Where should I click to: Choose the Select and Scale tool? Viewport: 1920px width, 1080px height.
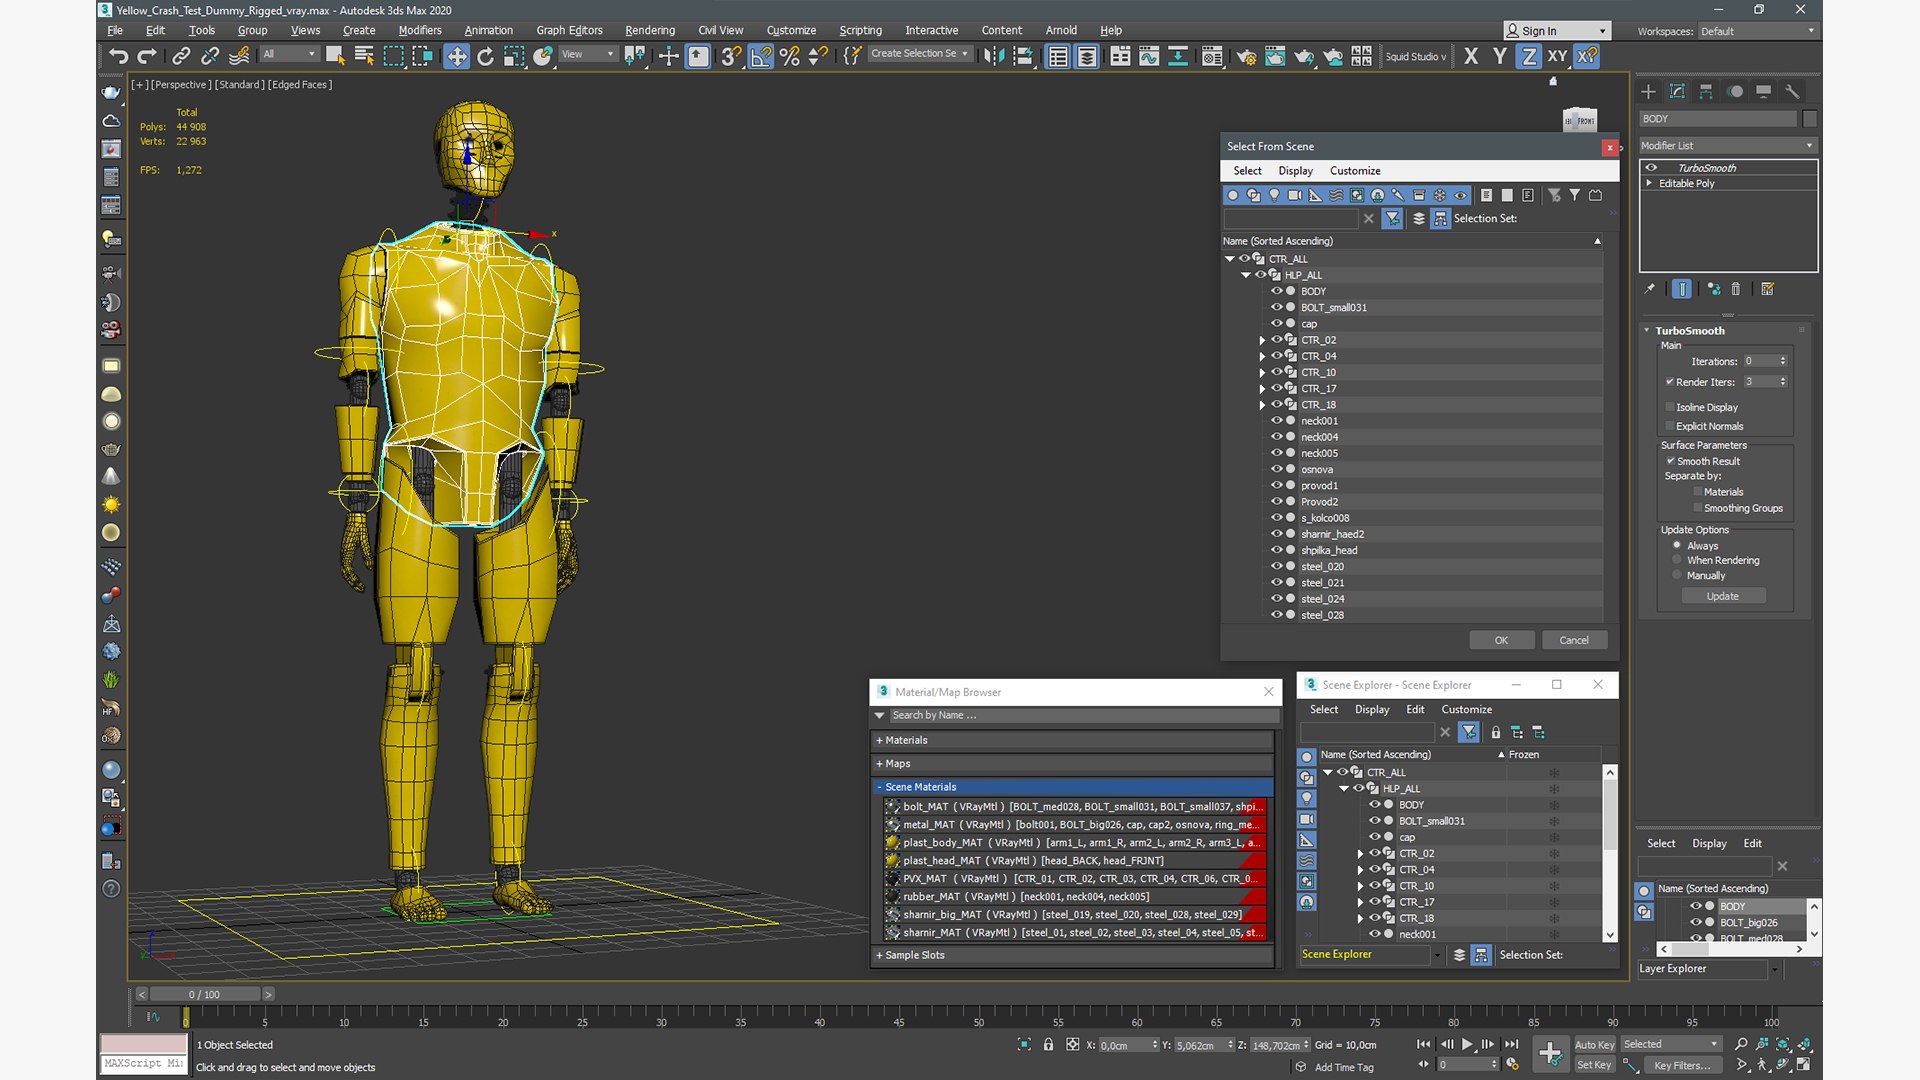[x=514, y=56]
